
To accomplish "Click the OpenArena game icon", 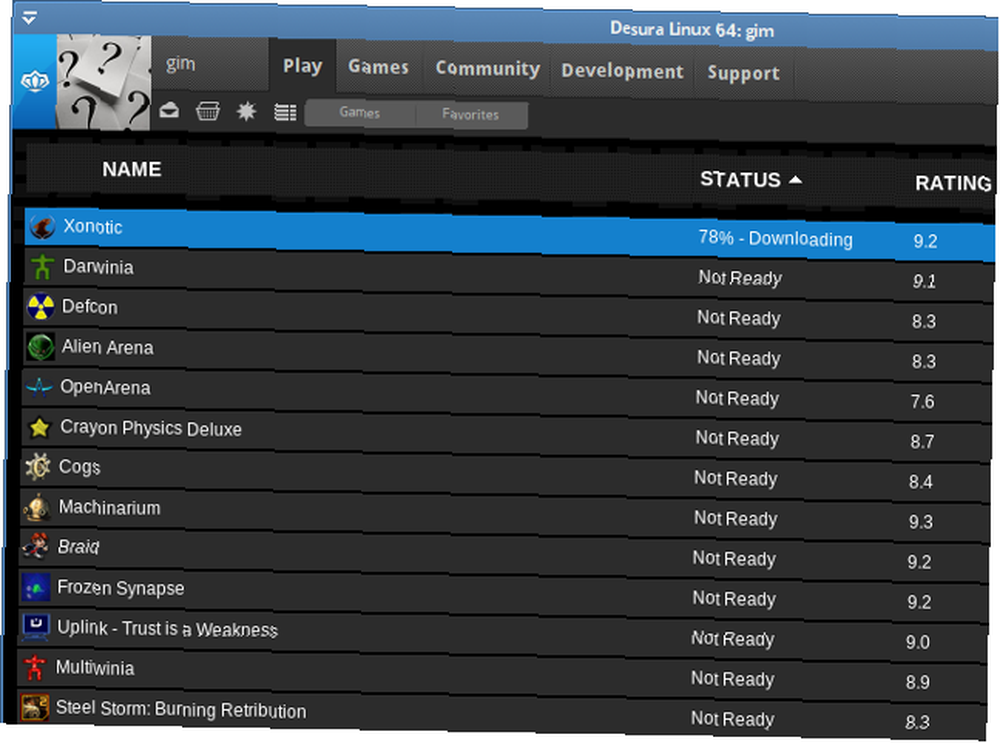I will coord(40,387).
